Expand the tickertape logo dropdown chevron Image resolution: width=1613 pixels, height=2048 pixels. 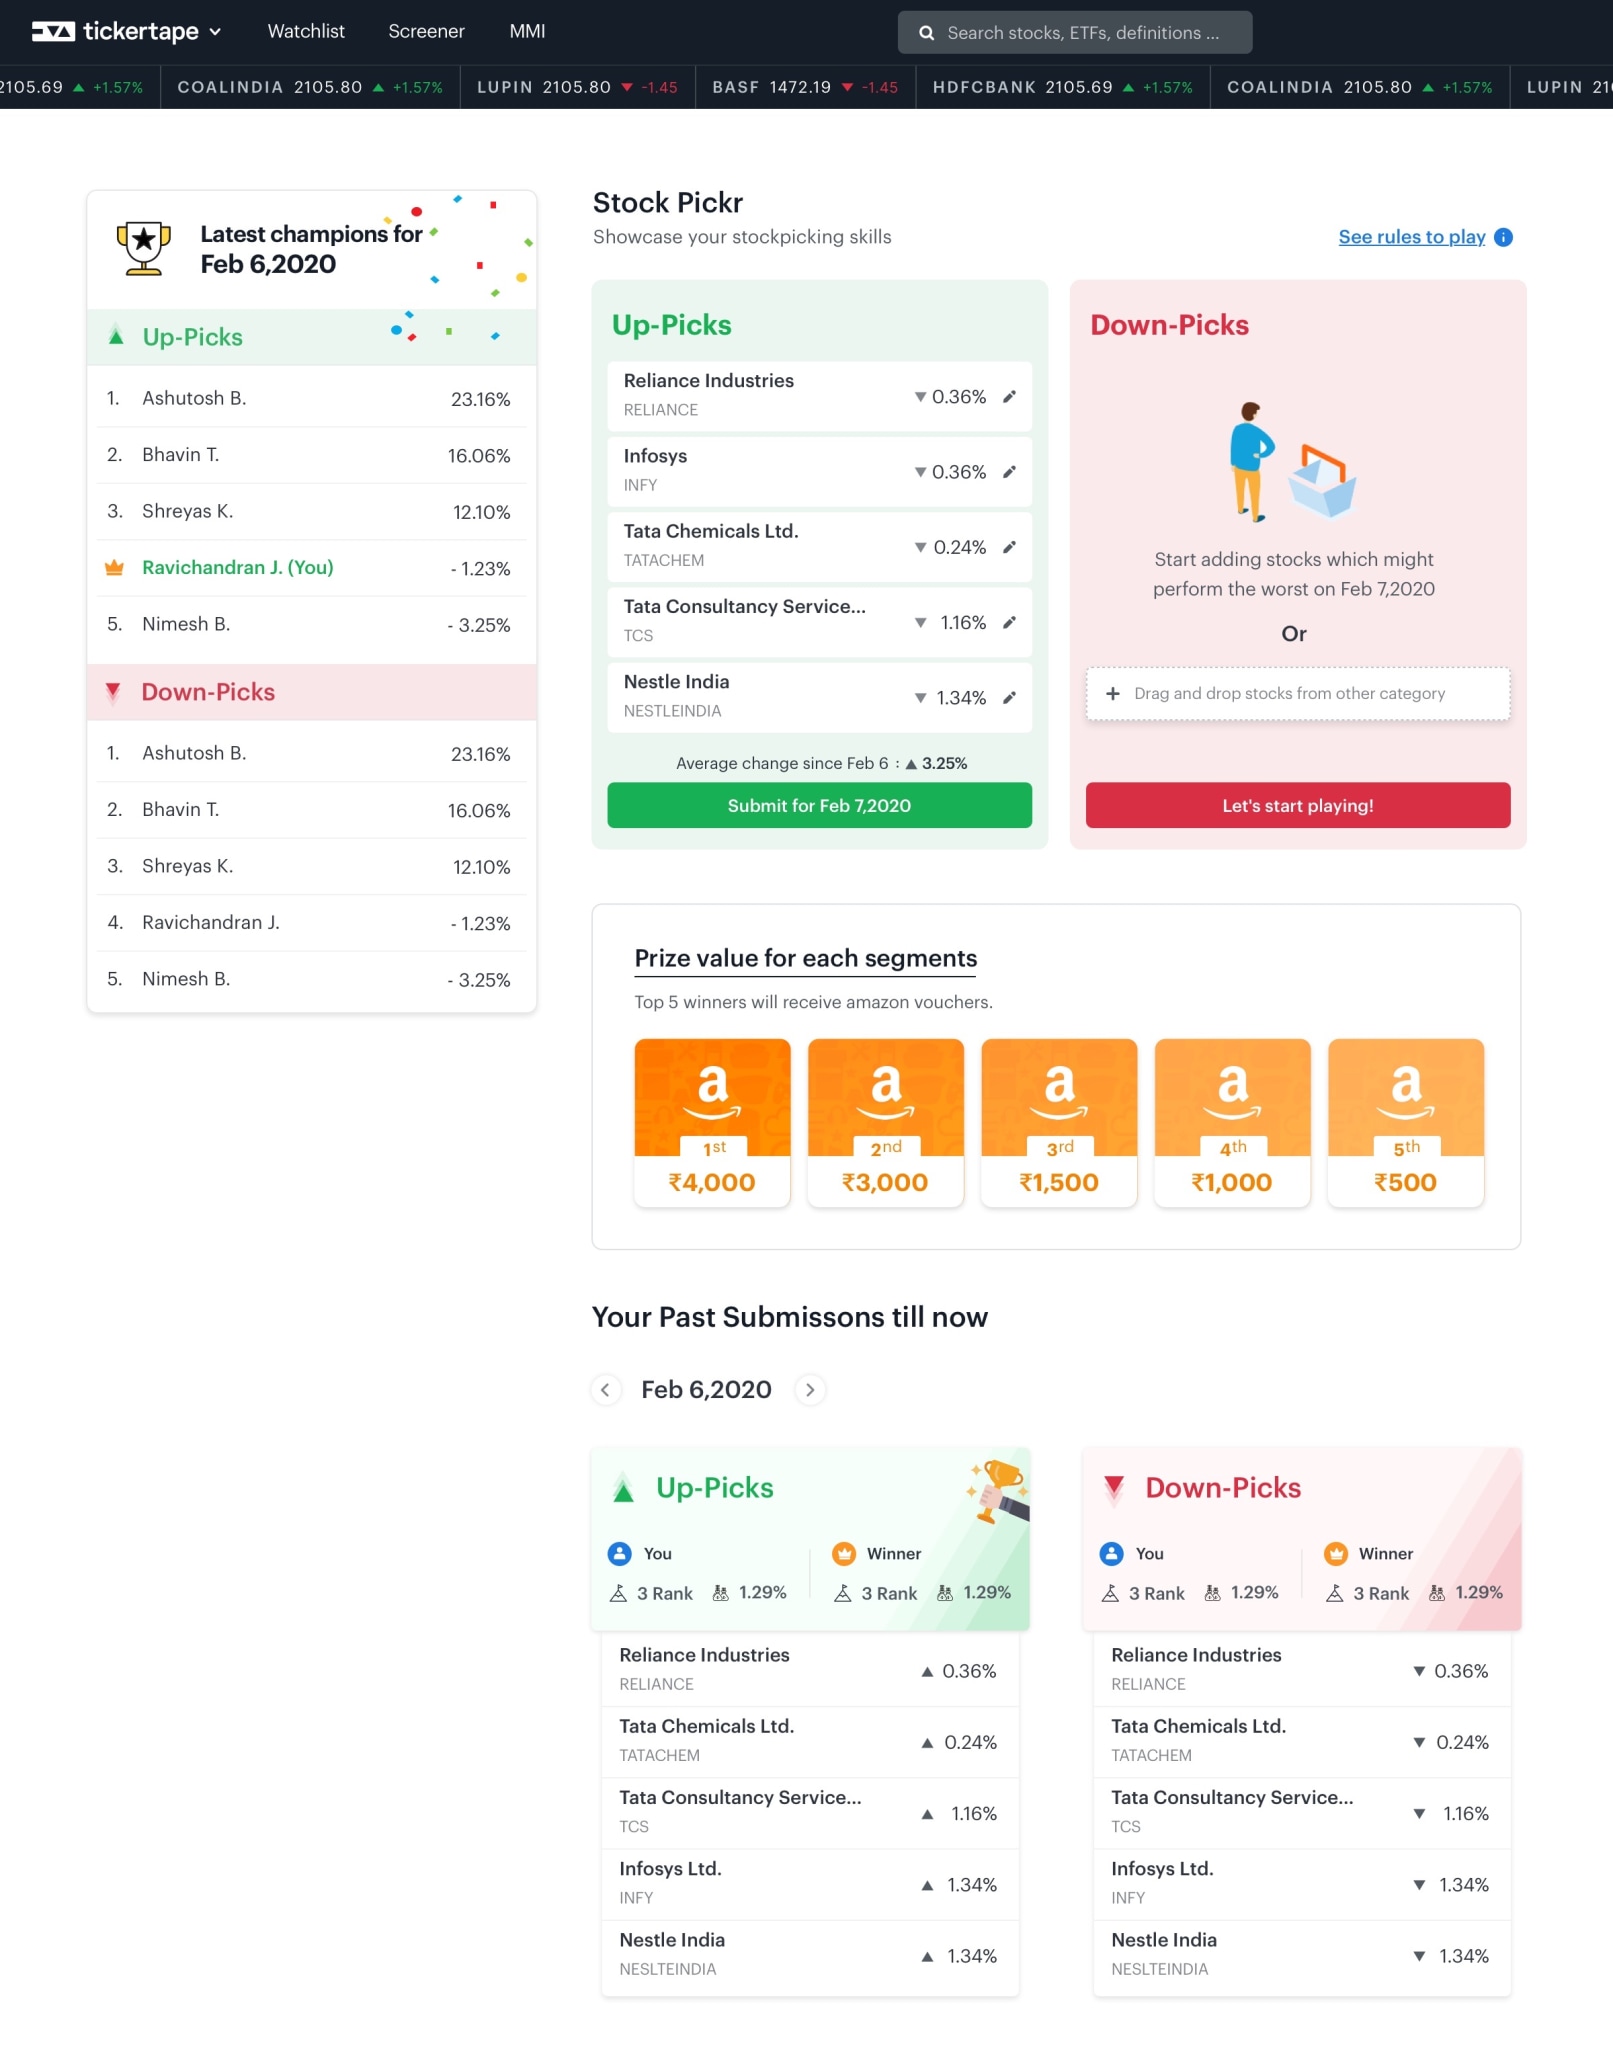pos(215,32)
